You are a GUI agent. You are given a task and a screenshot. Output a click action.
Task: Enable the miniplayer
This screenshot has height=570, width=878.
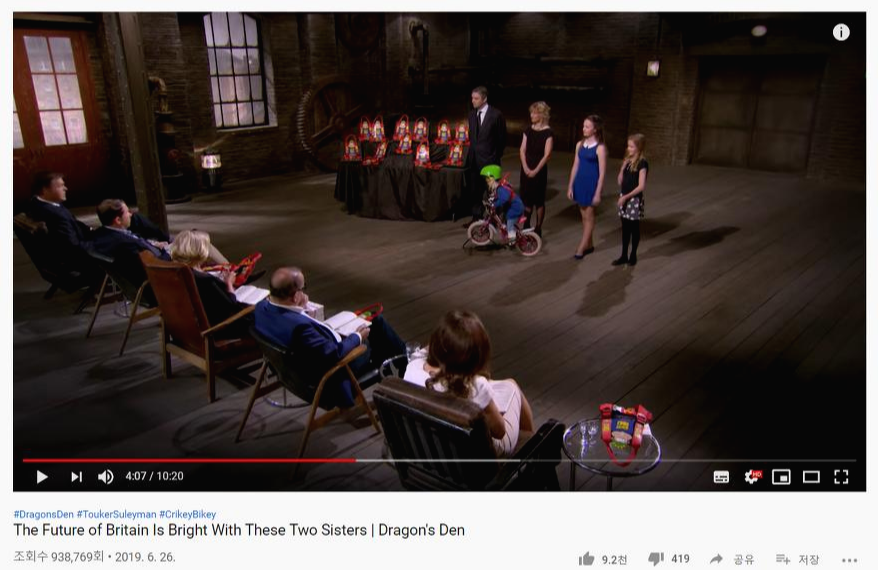[x=781, y=477]
